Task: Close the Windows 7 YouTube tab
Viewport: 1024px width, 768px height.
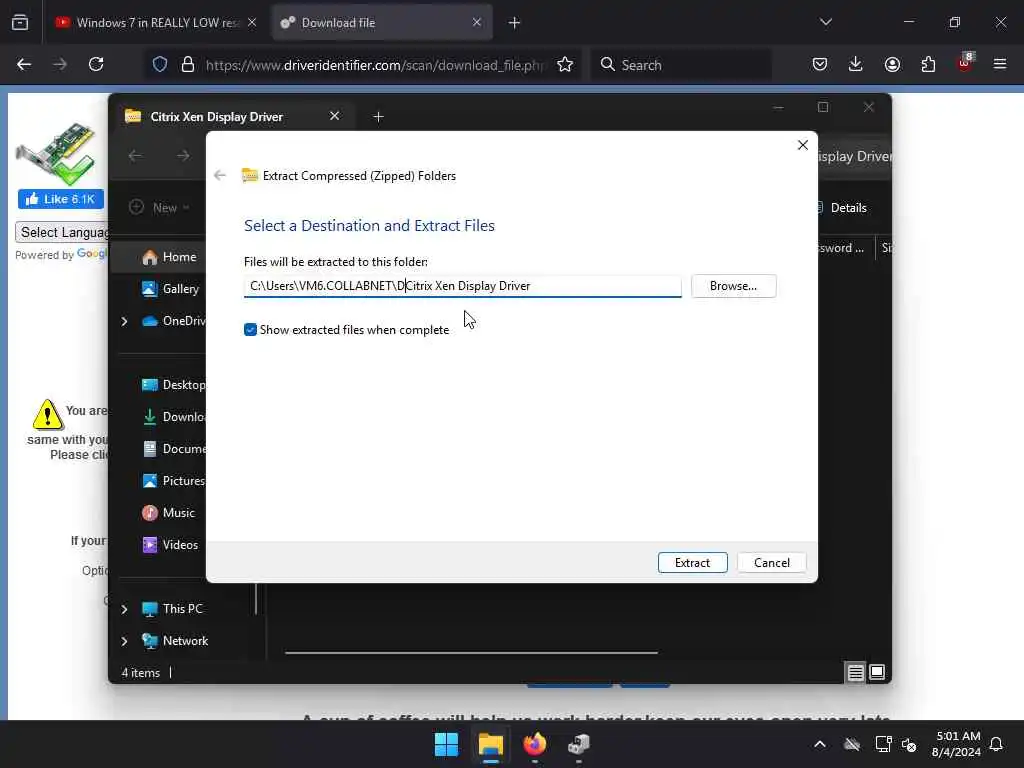Action: (x=252, y=23)
